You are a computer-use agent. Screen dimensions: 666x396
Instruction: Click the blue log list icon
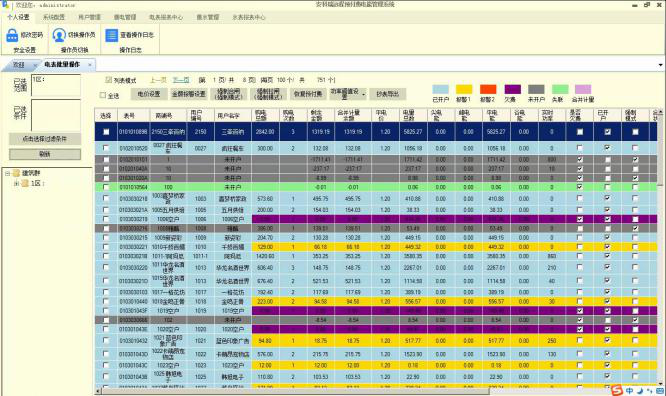point(111,35)
